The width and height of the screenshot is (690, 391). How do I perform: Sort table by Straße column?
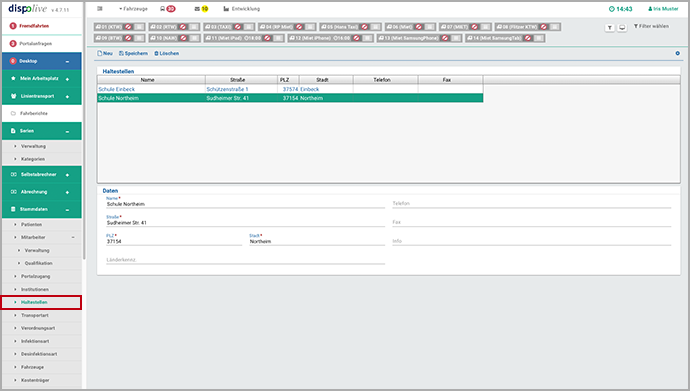pos(242,80)
